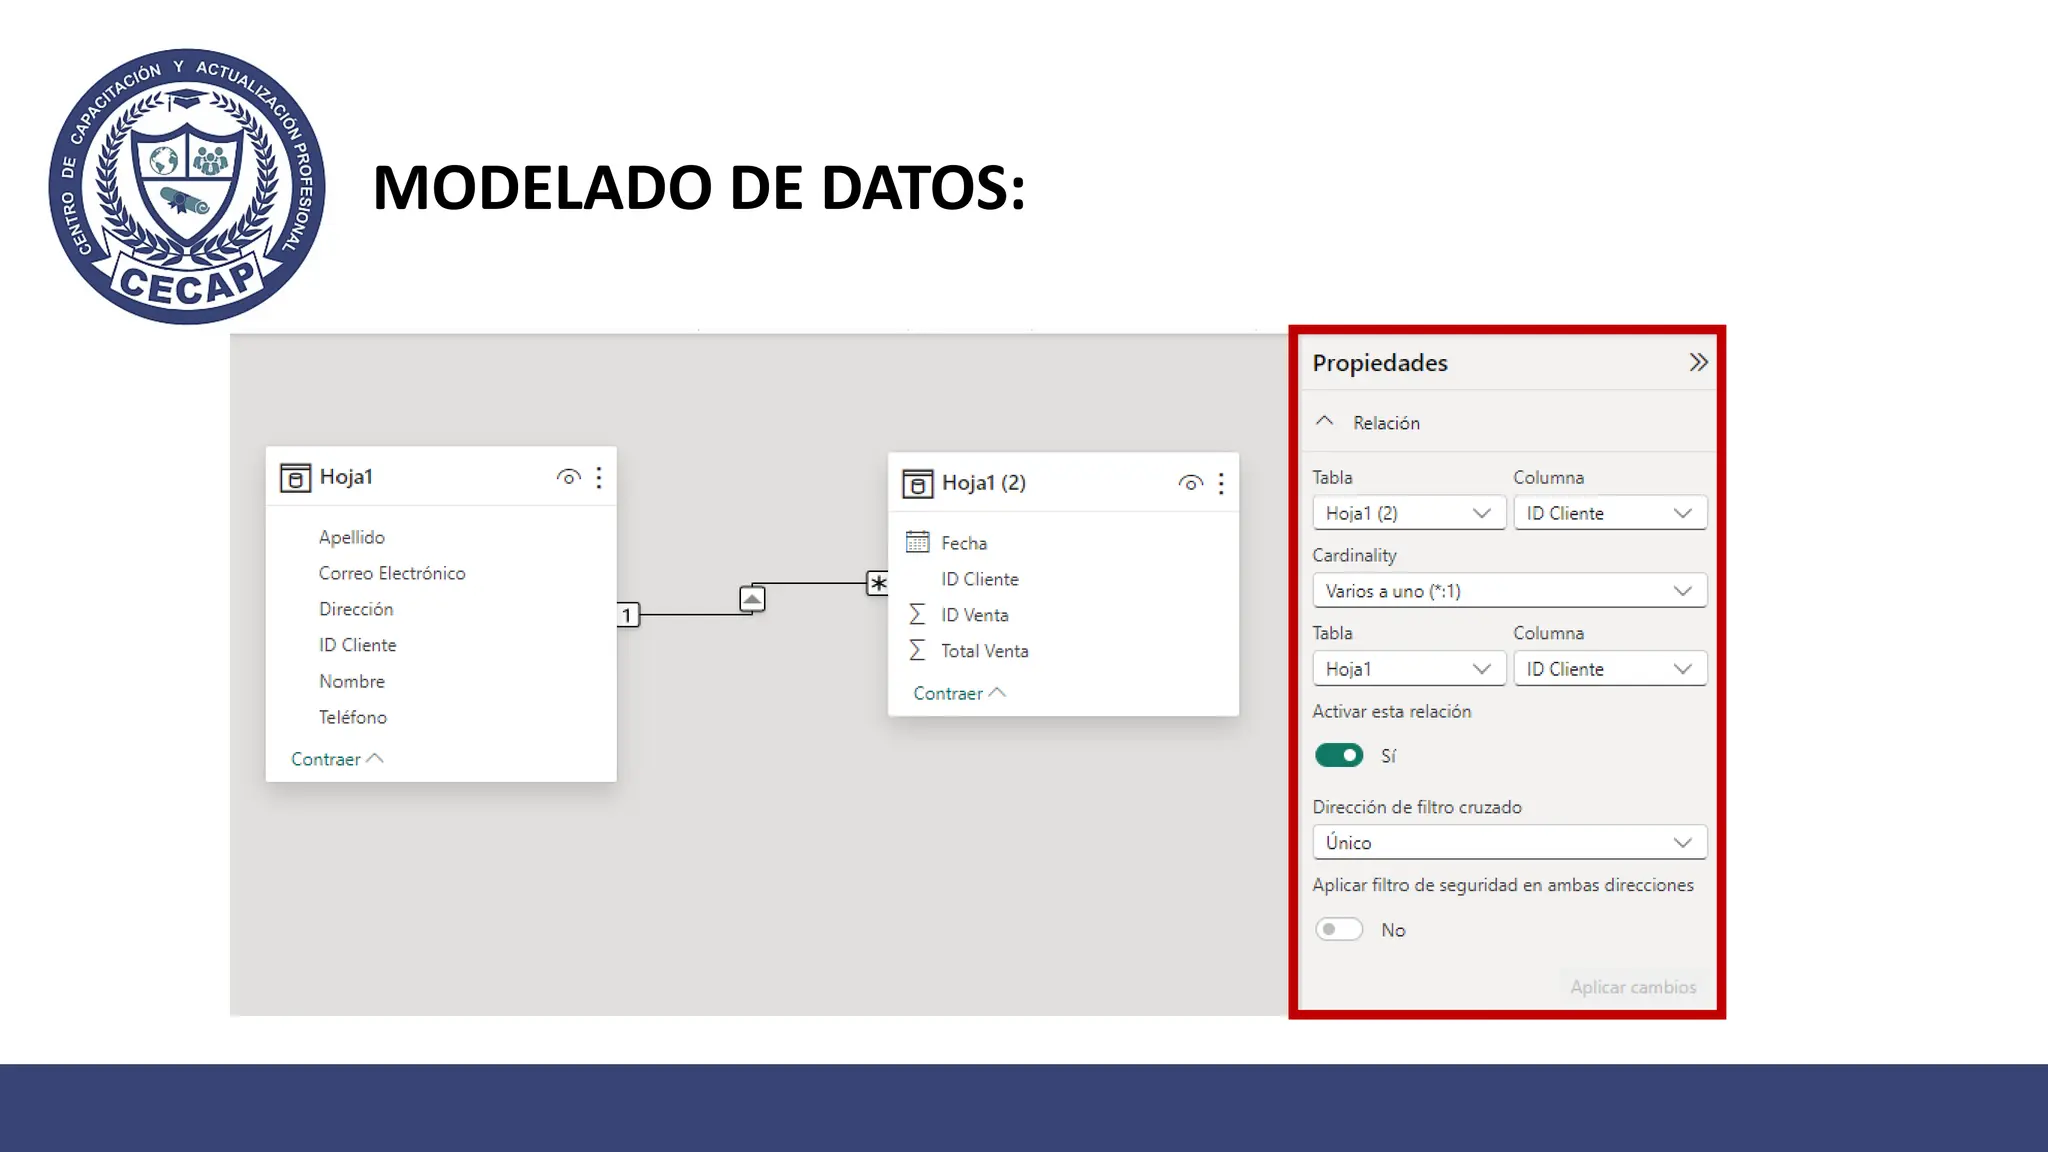The height and width of the screenshot is (1152, 2048).
Task: Collapse the Propiedades panel with double chevron
Action: 1698,362
